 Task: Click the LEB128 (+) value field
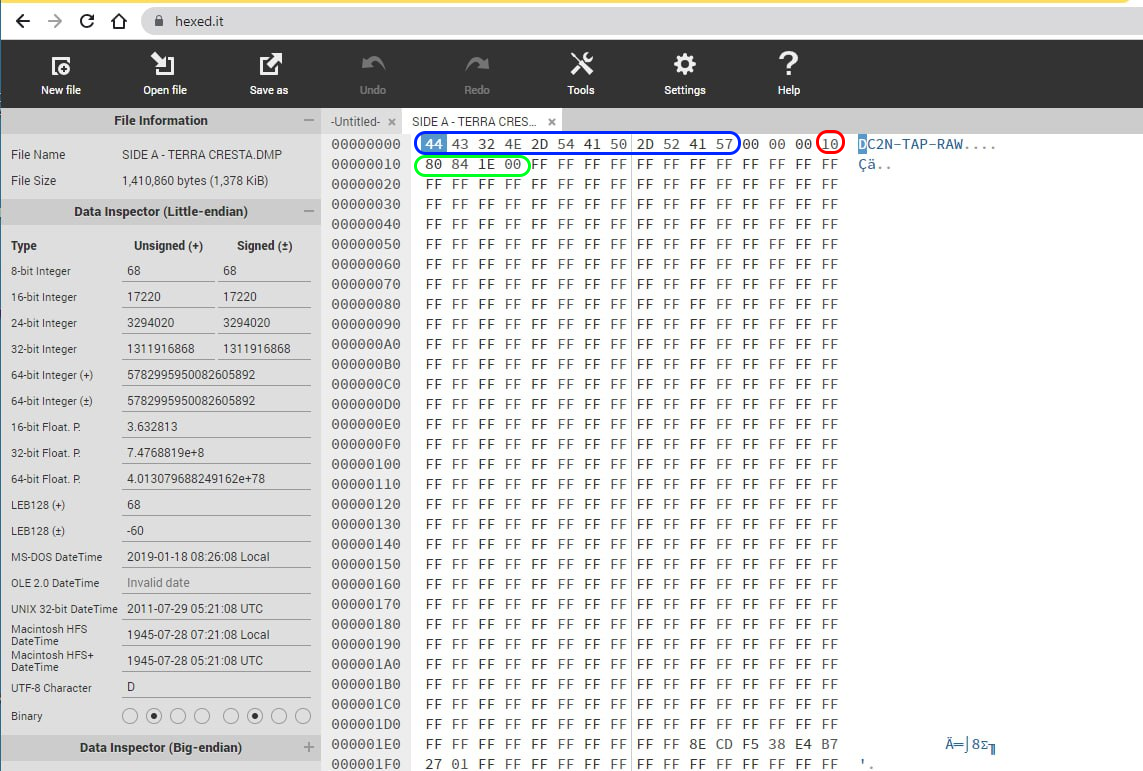coord(216,505)
